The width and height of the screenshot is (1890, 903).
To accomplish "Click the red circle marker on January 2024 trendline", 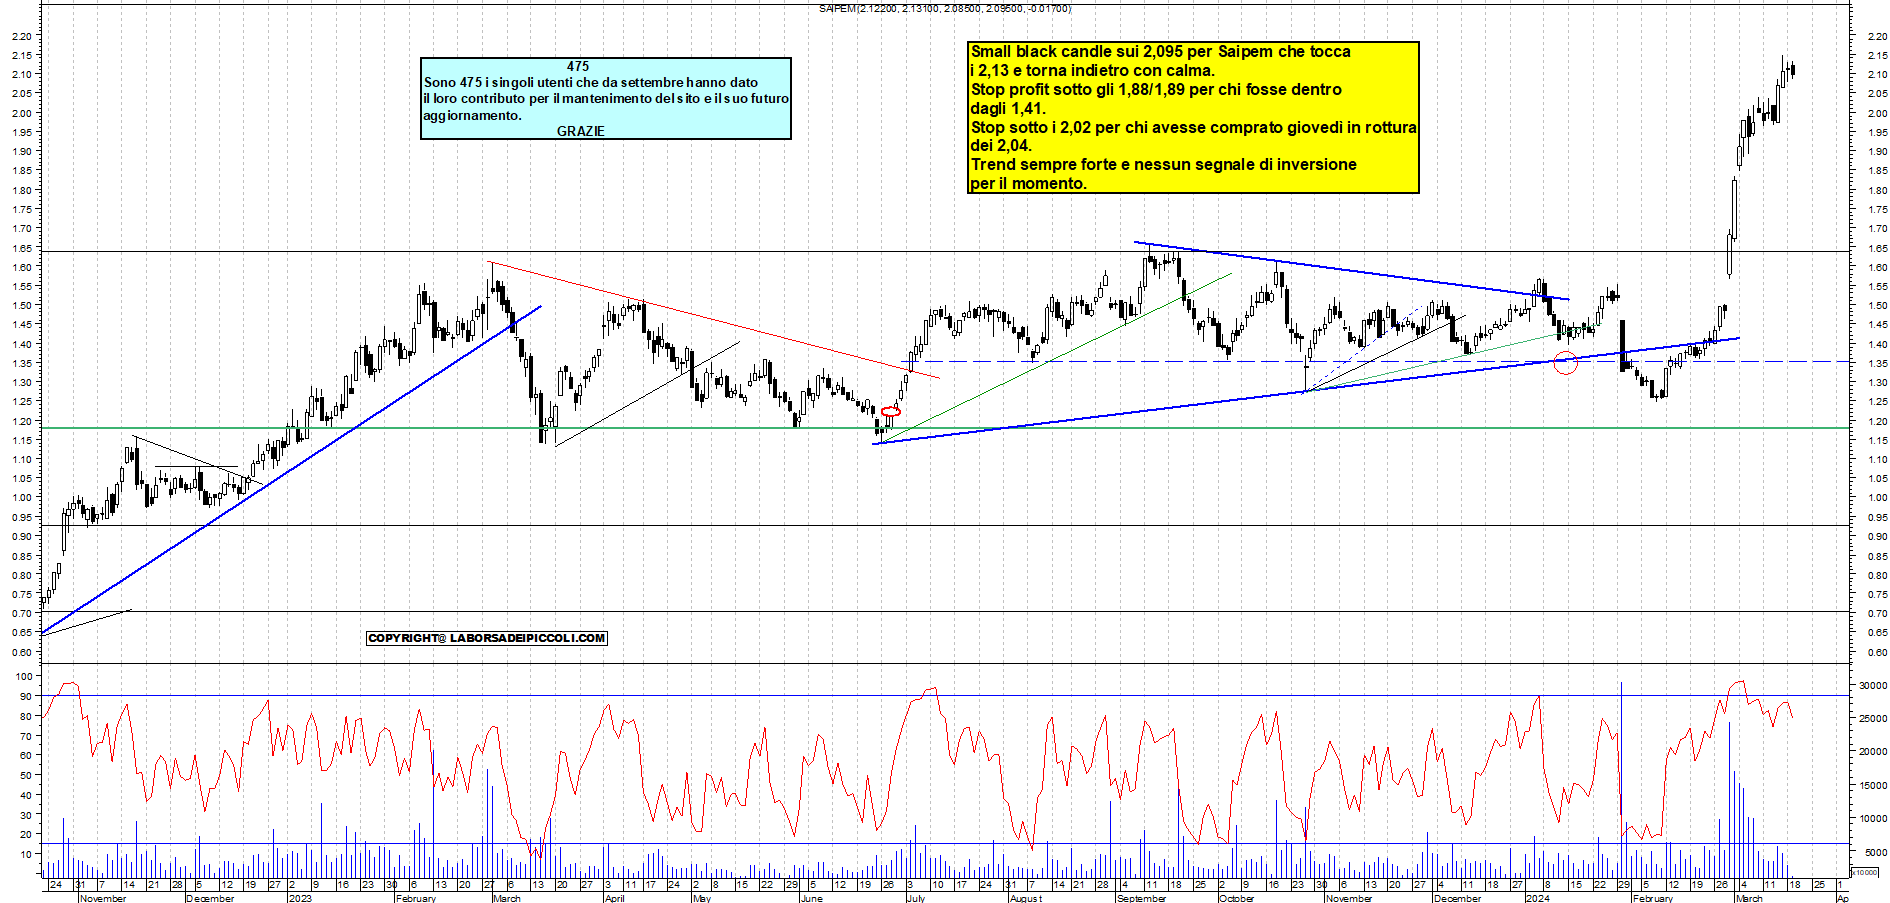I will 1566,363.
